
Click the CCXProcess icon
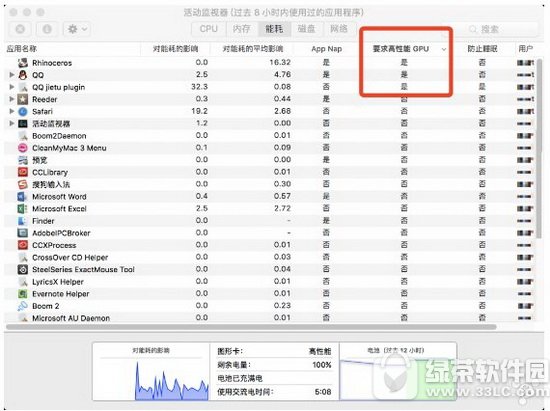[23, 245]
